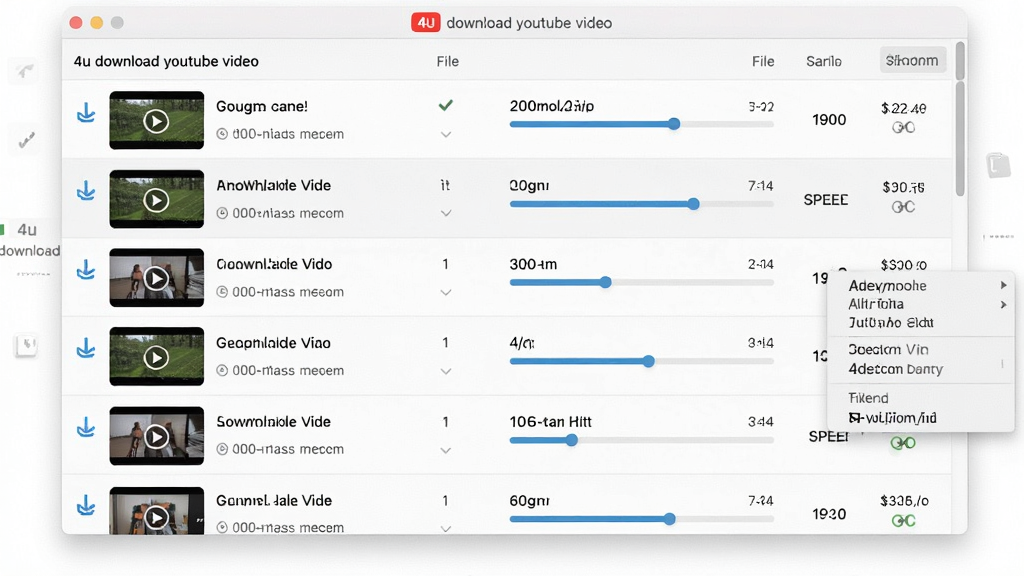
Task: Expand chevron in Sowmolniole Vide row
Action: [446, 450]
